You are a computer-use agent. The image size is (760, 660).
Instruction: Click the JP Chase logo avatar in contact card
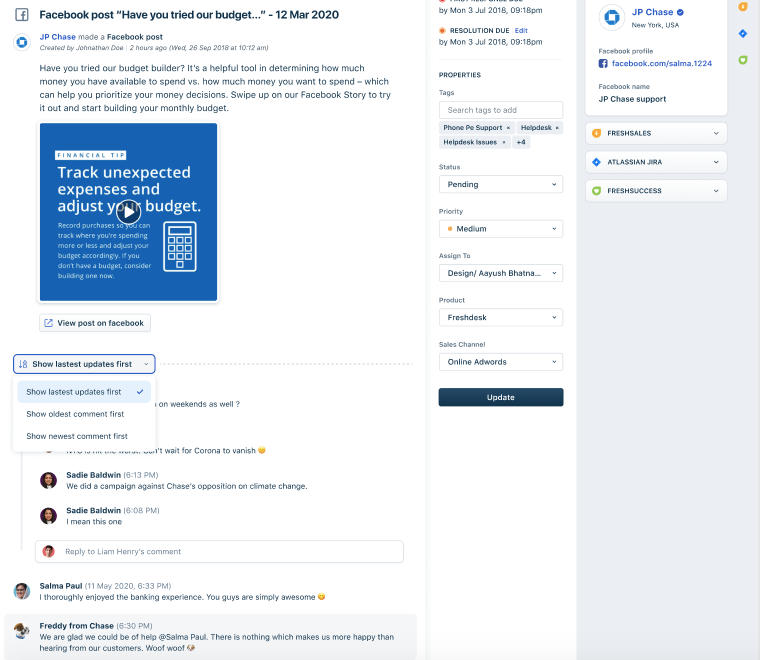click(x=612, y=17)
